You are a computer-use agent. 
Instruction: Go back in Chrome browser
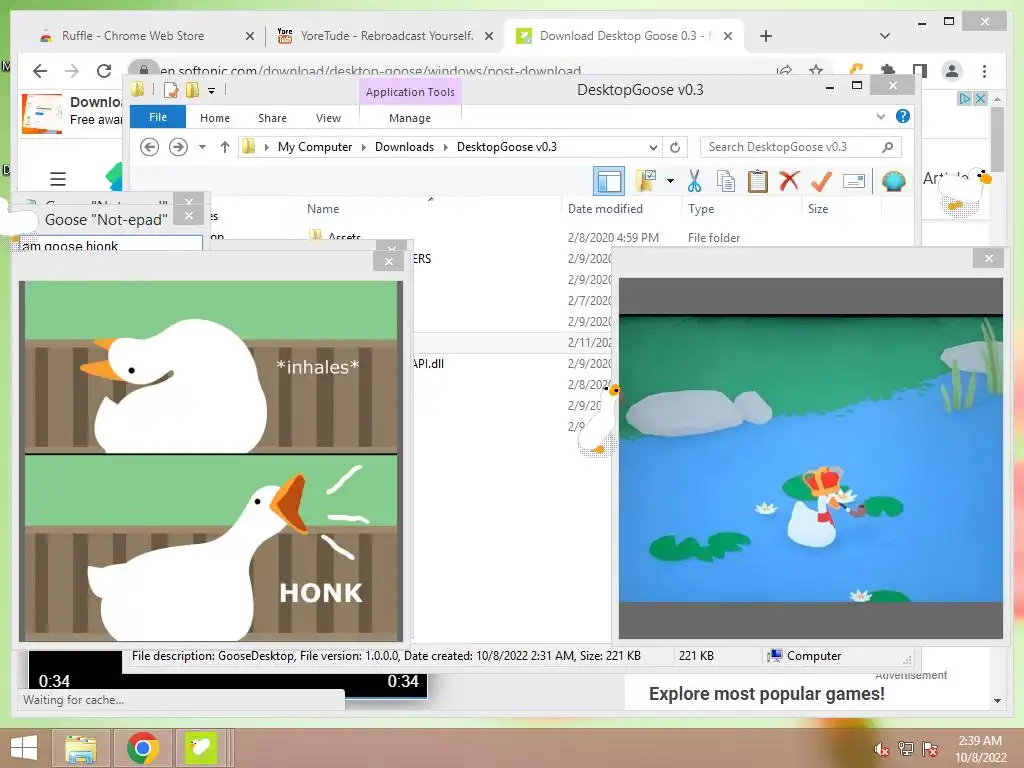[40, 71]
